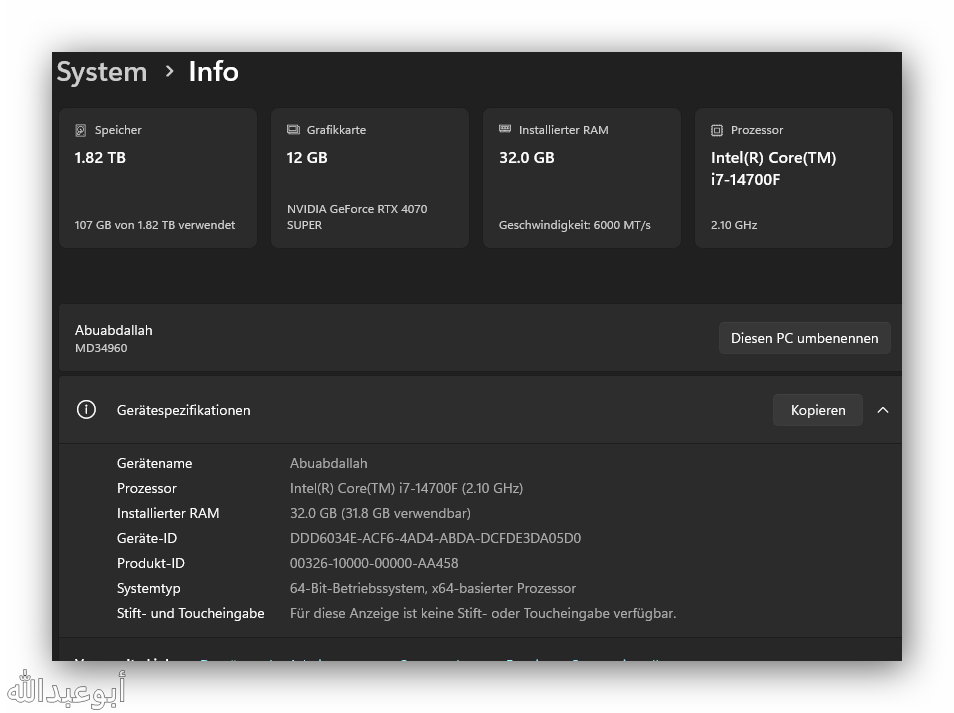Click the Installierter RAM memory icon
This screenshot has height=713, width=954.
pyautogui.click(x=505, y=129)
